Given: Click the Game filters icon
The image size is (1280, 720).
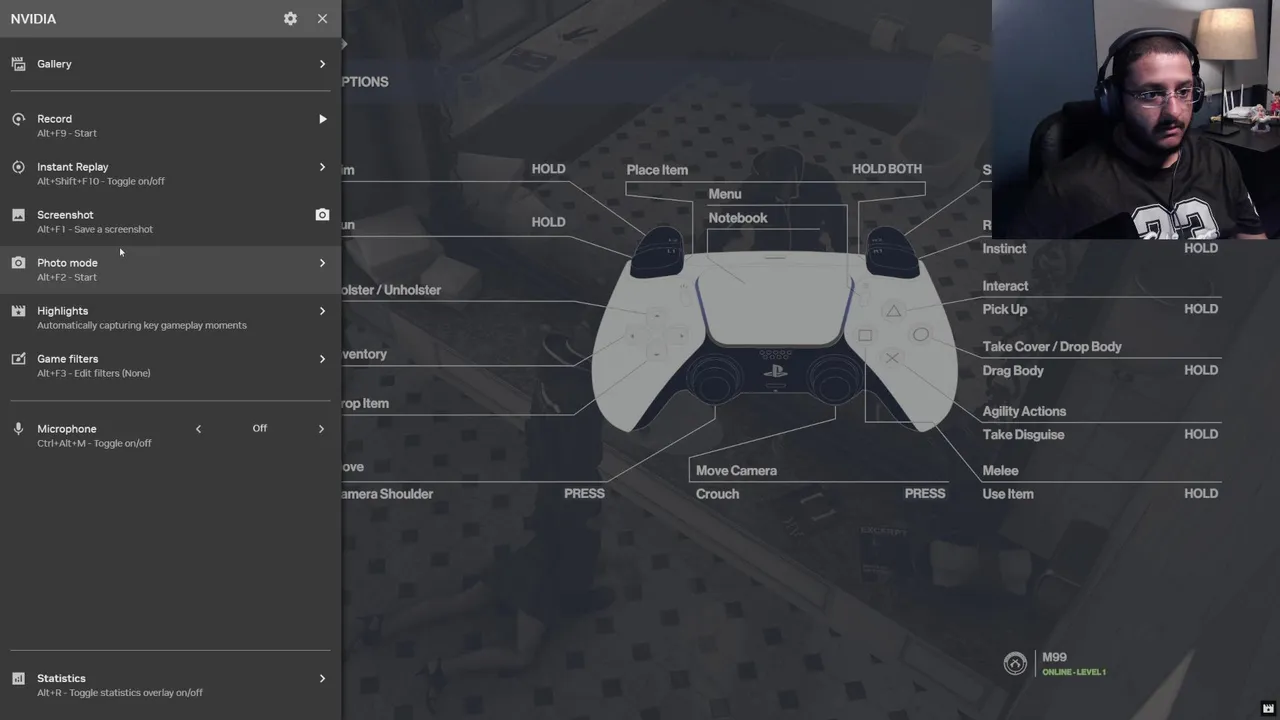Looking at the screenshot, I should tap(18, 359).
